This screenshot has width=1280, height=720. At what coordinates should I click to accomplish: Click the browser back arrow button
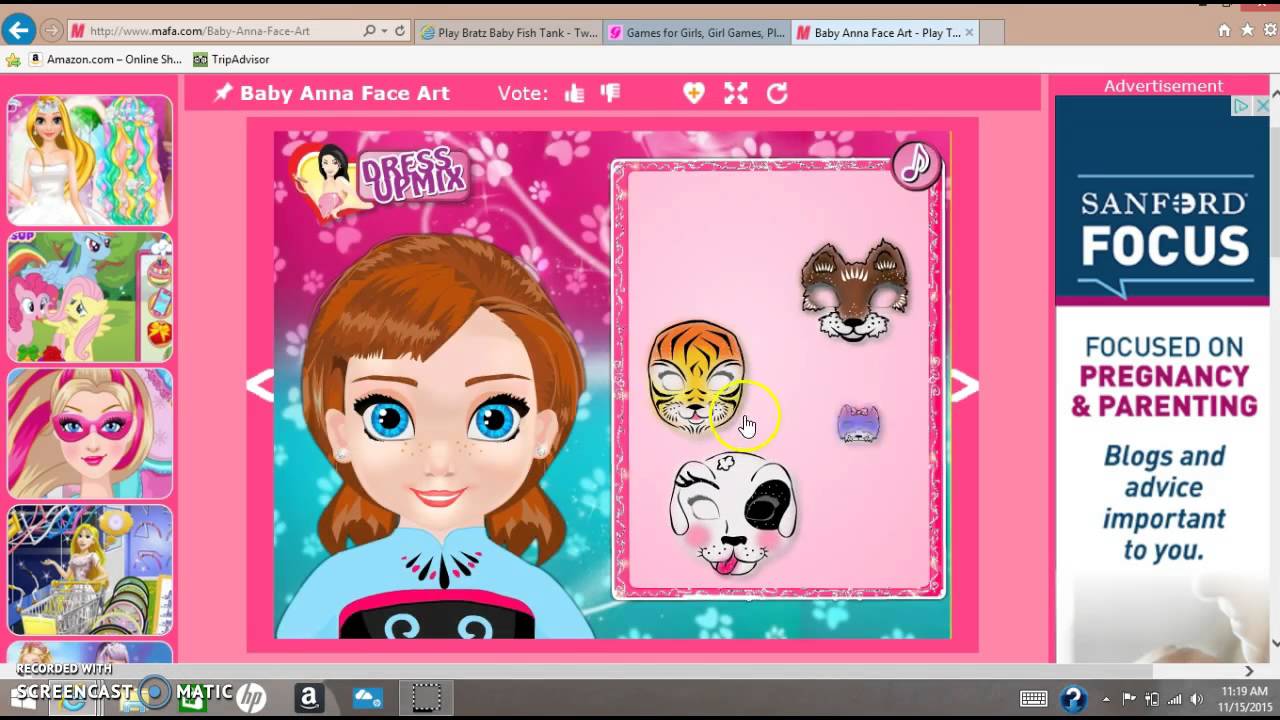pos(19,30)
